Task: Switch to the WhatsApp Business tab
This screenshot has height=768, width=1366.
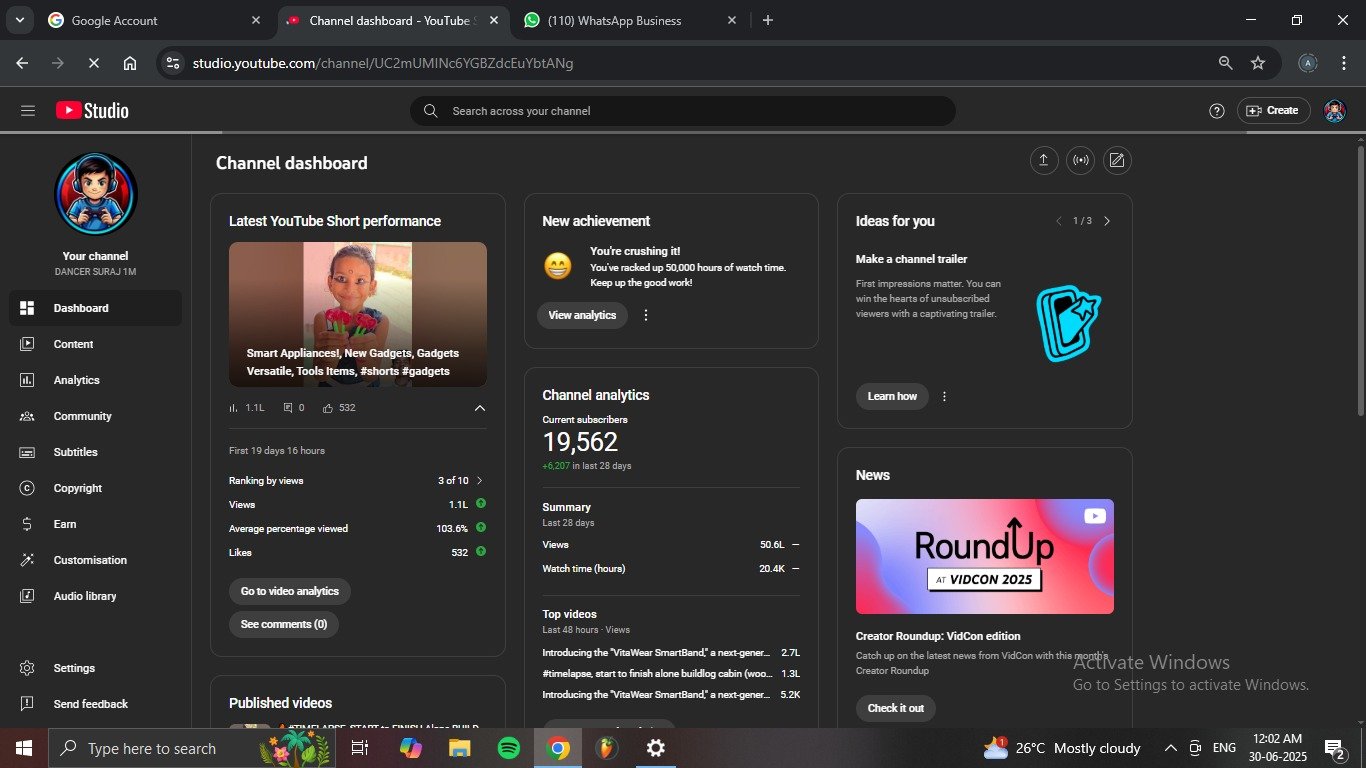Action: pos(631,20)
